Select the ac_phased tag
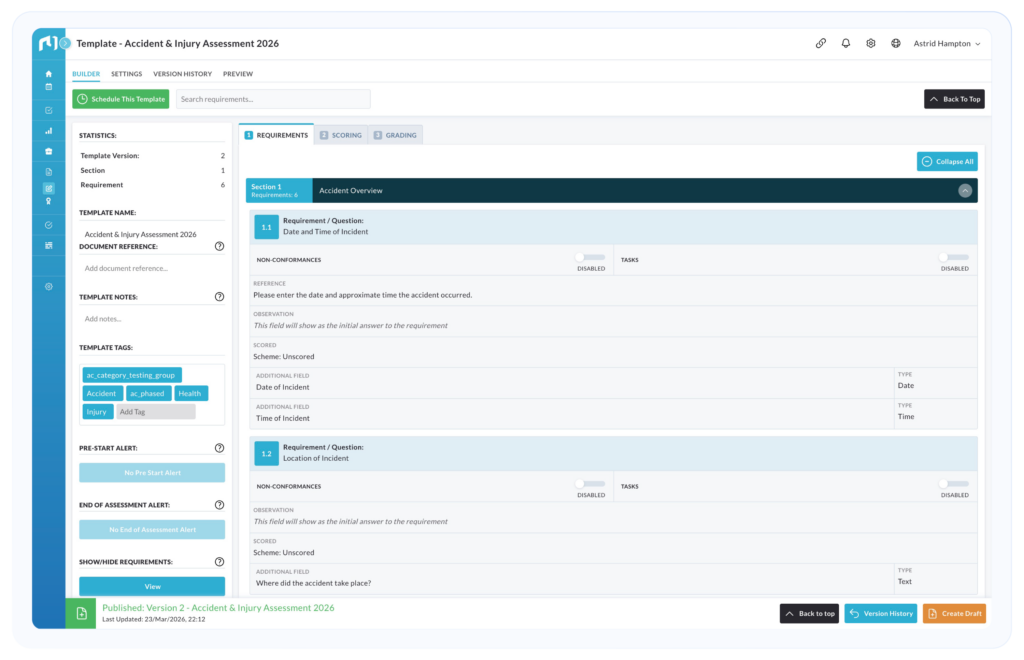 (148, 394)
